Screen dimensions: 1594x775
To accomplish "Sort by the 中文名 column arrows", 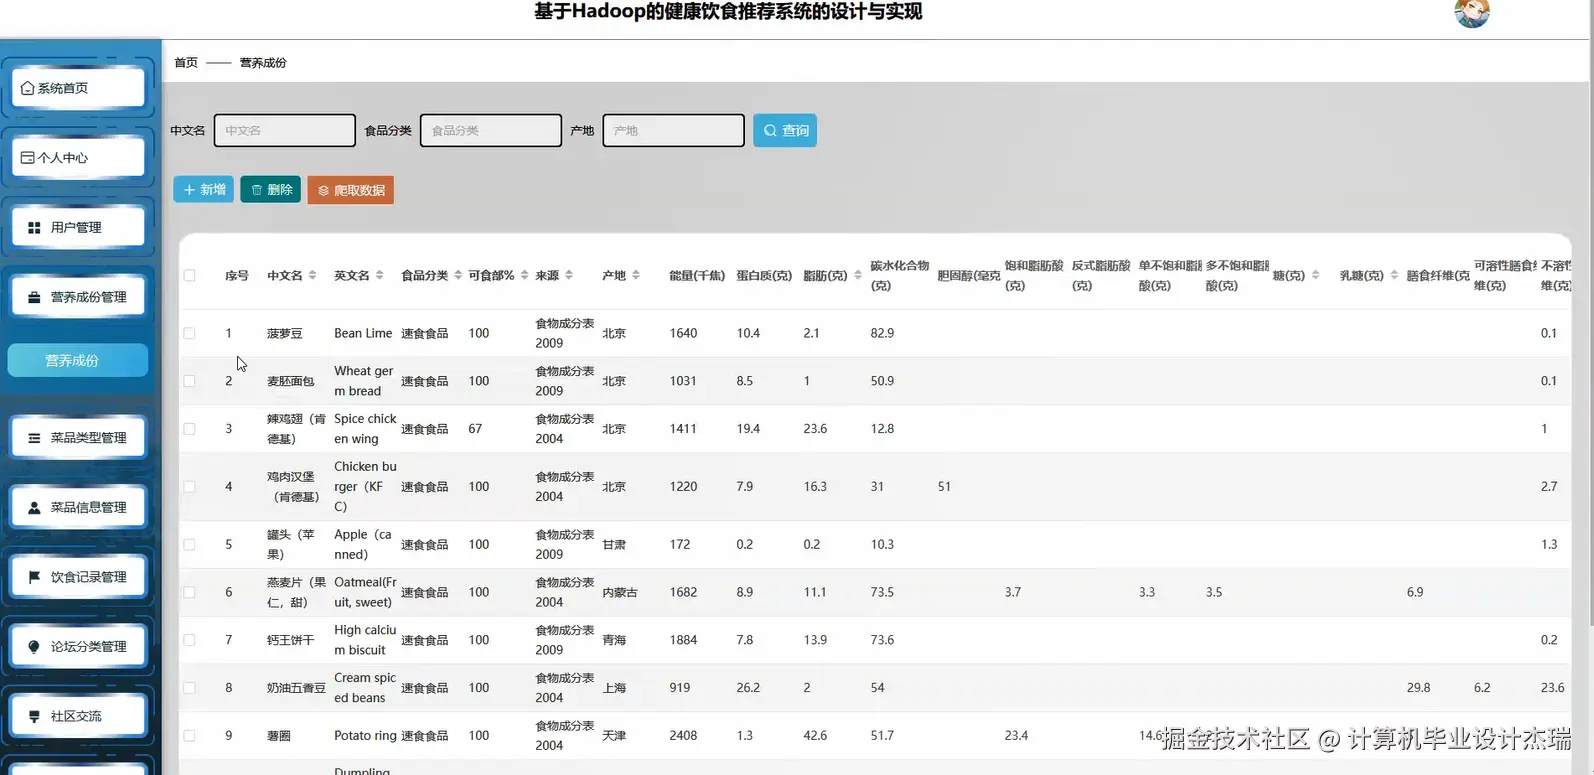I will click(x=312, y=275).
